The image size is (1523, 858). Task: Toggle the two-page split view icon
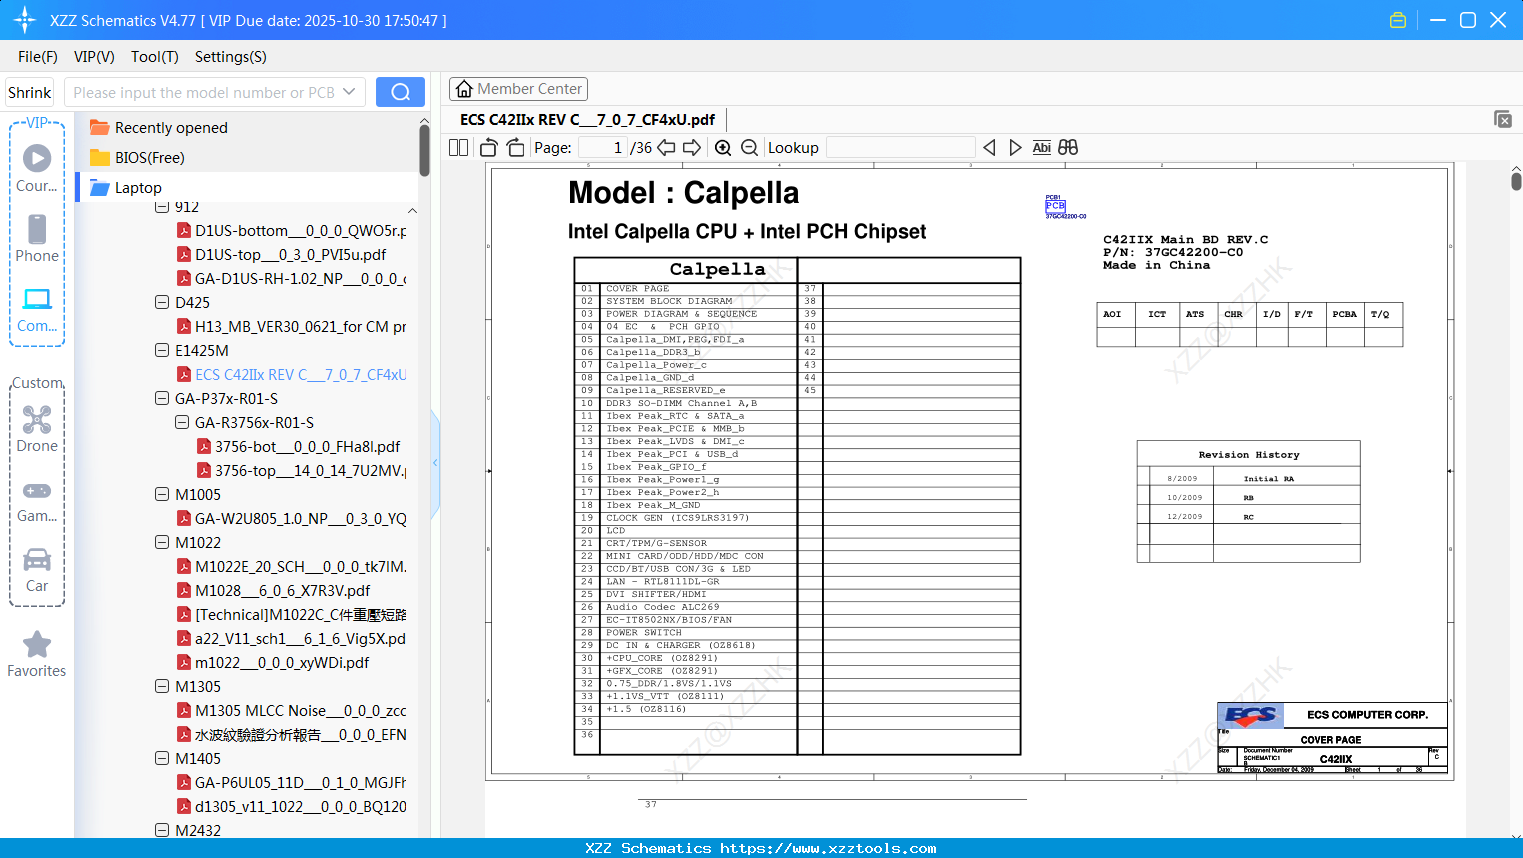458,147
